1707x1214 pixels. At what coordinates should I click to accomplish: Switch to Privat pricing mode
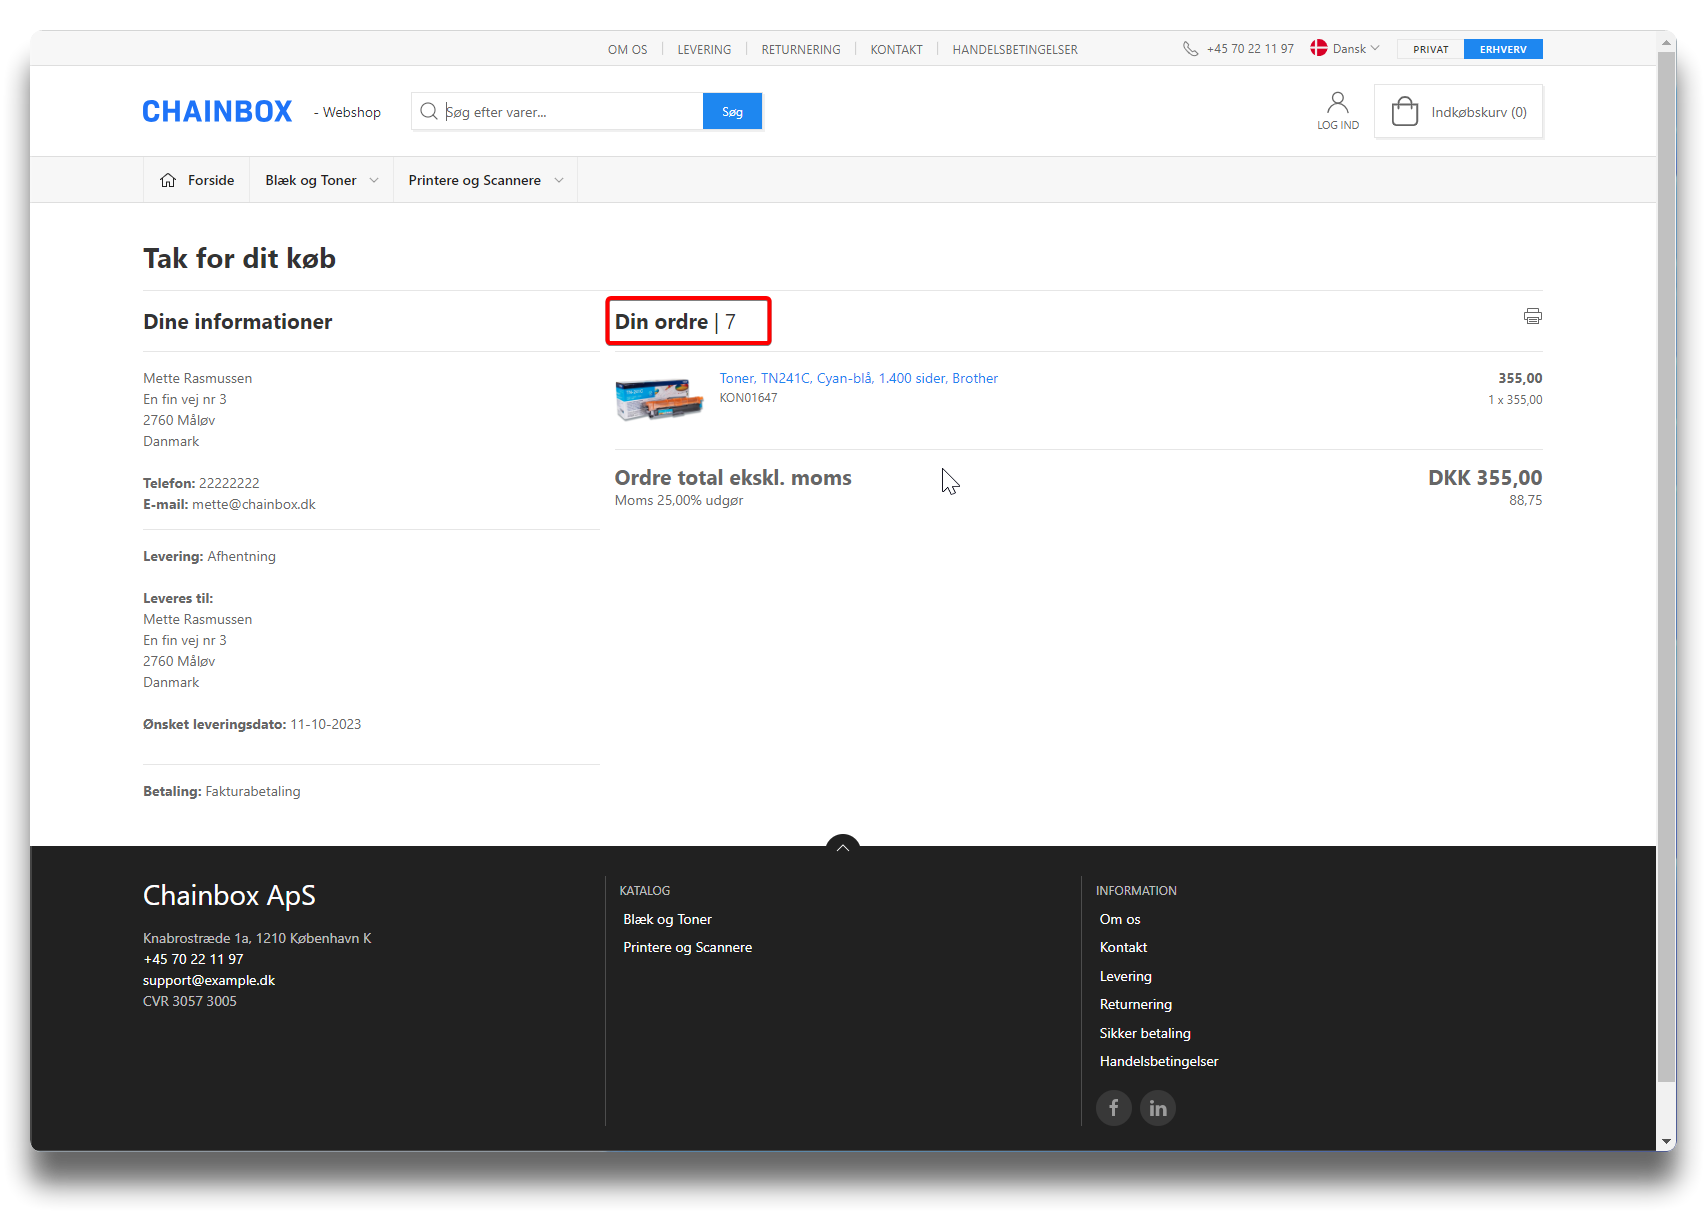[x=1430, y=49]
